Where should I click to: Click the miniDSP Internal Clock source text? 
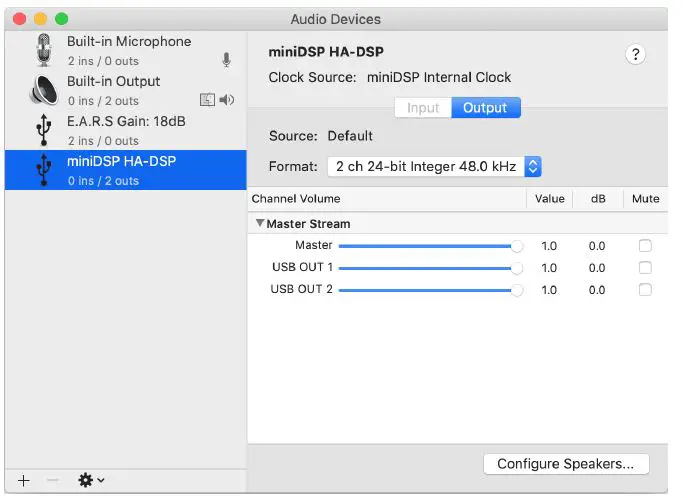pos(439,77)
